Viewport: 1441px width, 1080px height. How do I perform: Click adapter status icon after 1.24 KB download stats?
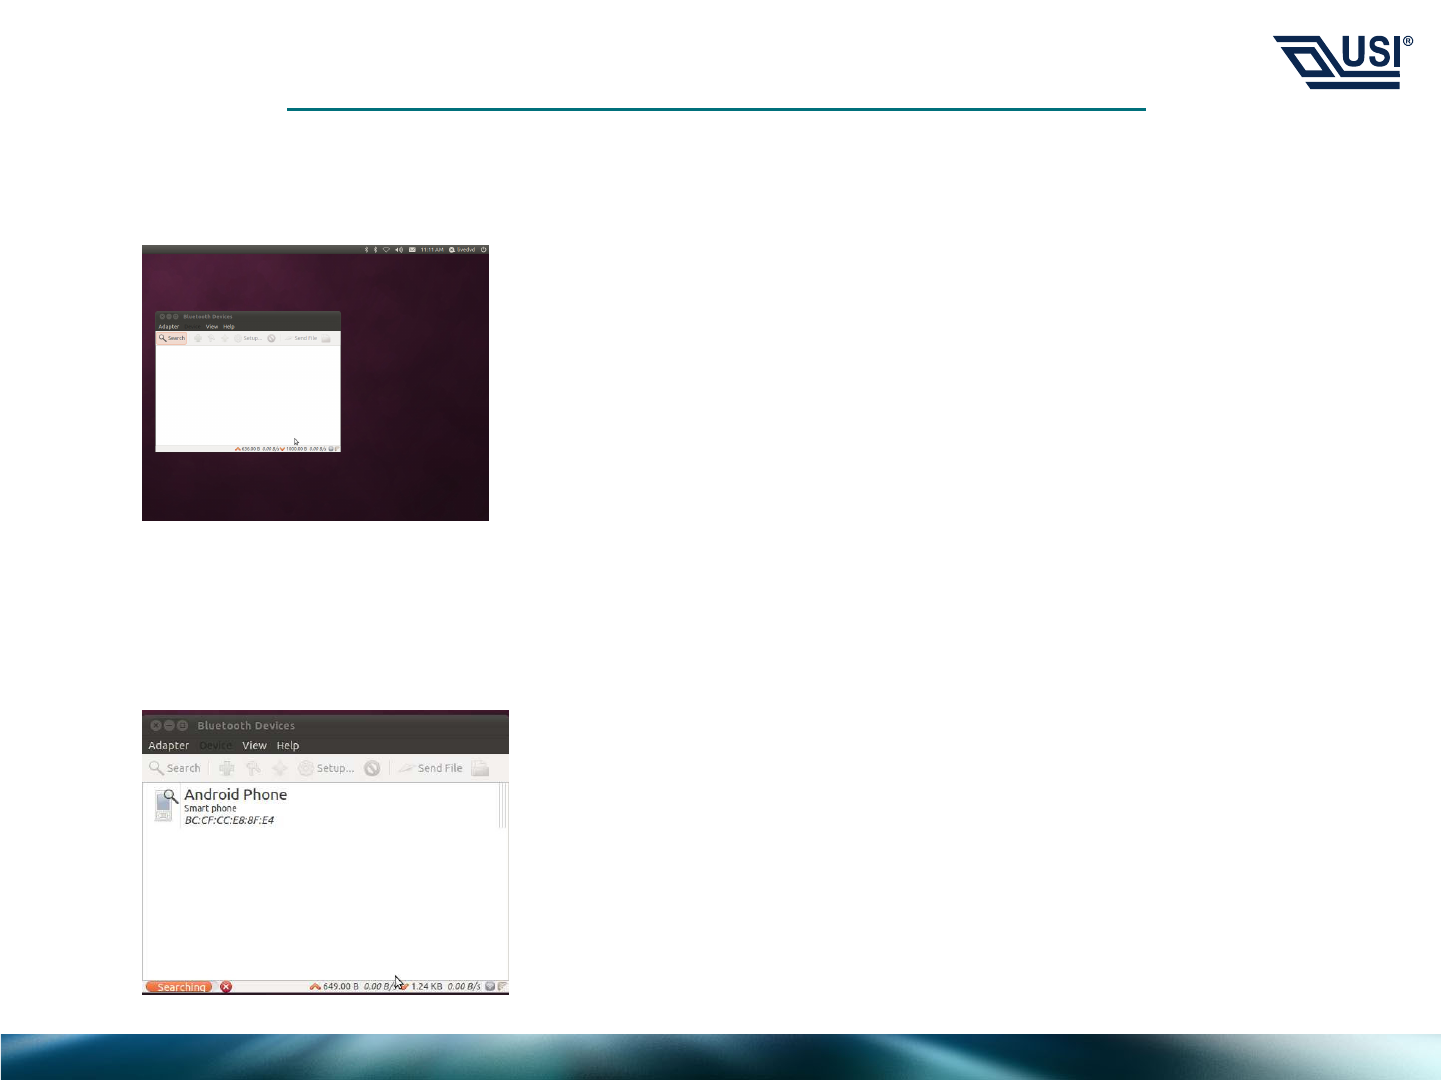coord(490,986)
